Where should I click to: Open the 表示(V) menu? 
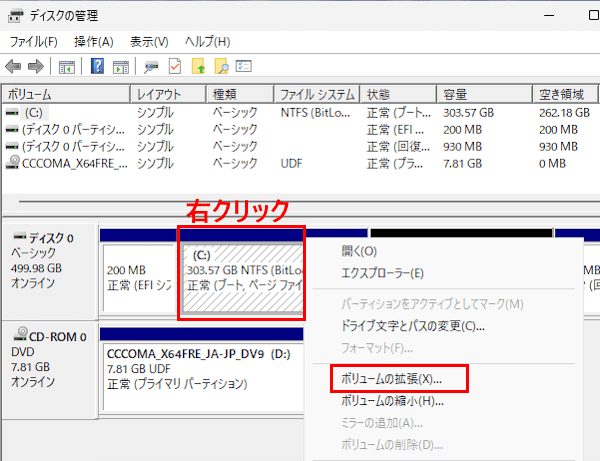point(149,41)
